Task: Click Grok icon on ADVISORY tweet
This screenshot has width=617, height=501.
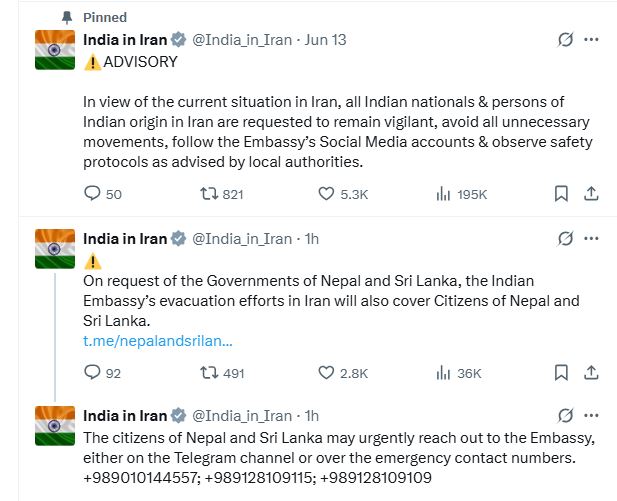Action: (x=564, y=41)
